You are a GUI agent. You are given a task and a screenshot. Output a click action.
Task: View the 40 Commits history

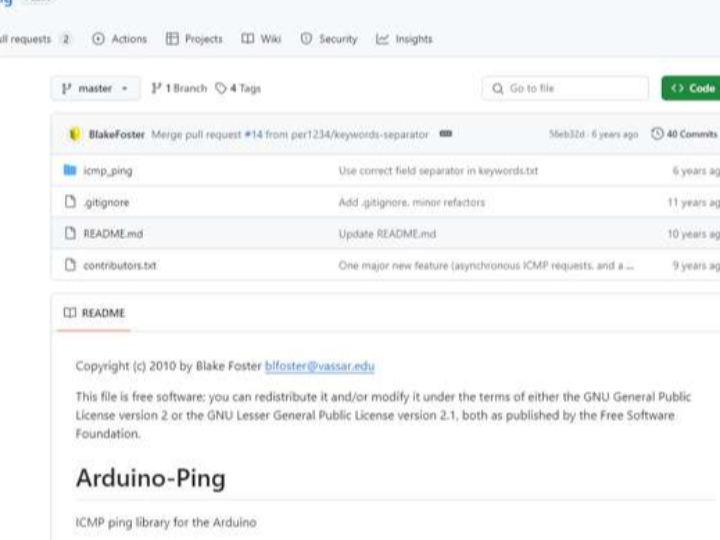click(684, 134)
